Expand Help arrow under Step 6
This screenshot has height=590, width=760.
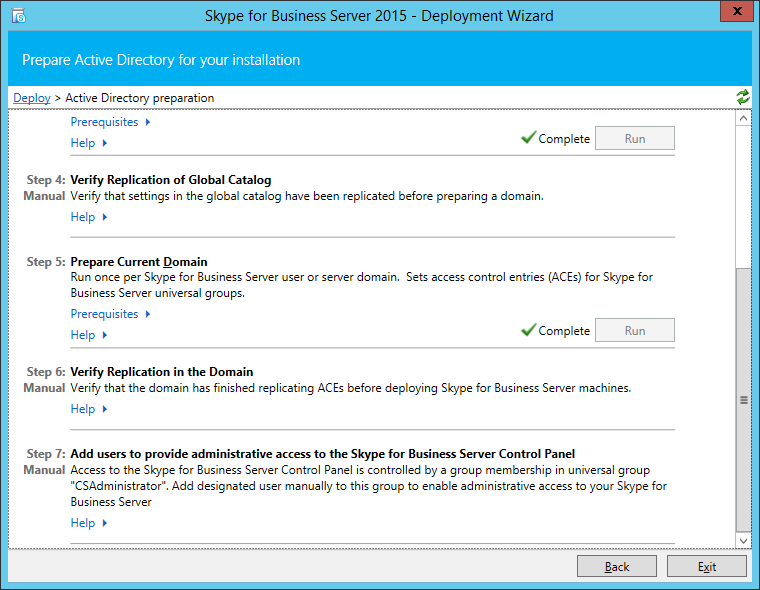tap(105, 409)
